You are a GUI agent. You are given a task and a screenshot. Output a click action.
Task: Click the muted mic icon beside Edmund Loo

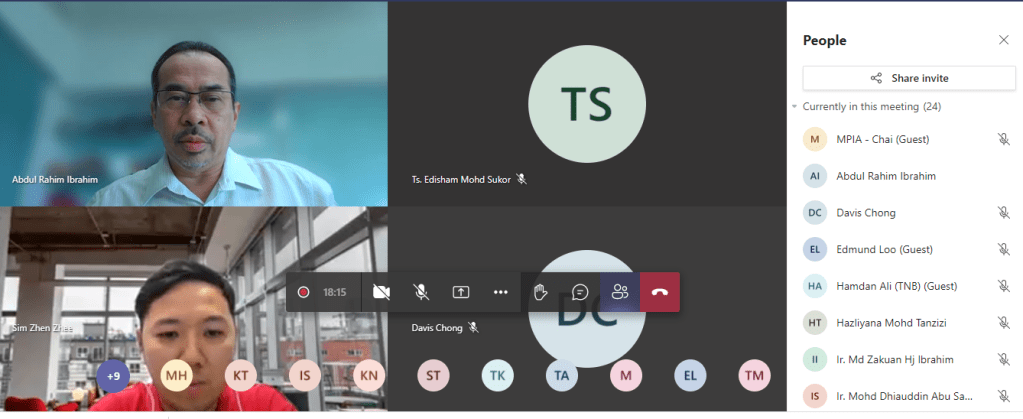pyautogui.click(x=1003, y=249)
